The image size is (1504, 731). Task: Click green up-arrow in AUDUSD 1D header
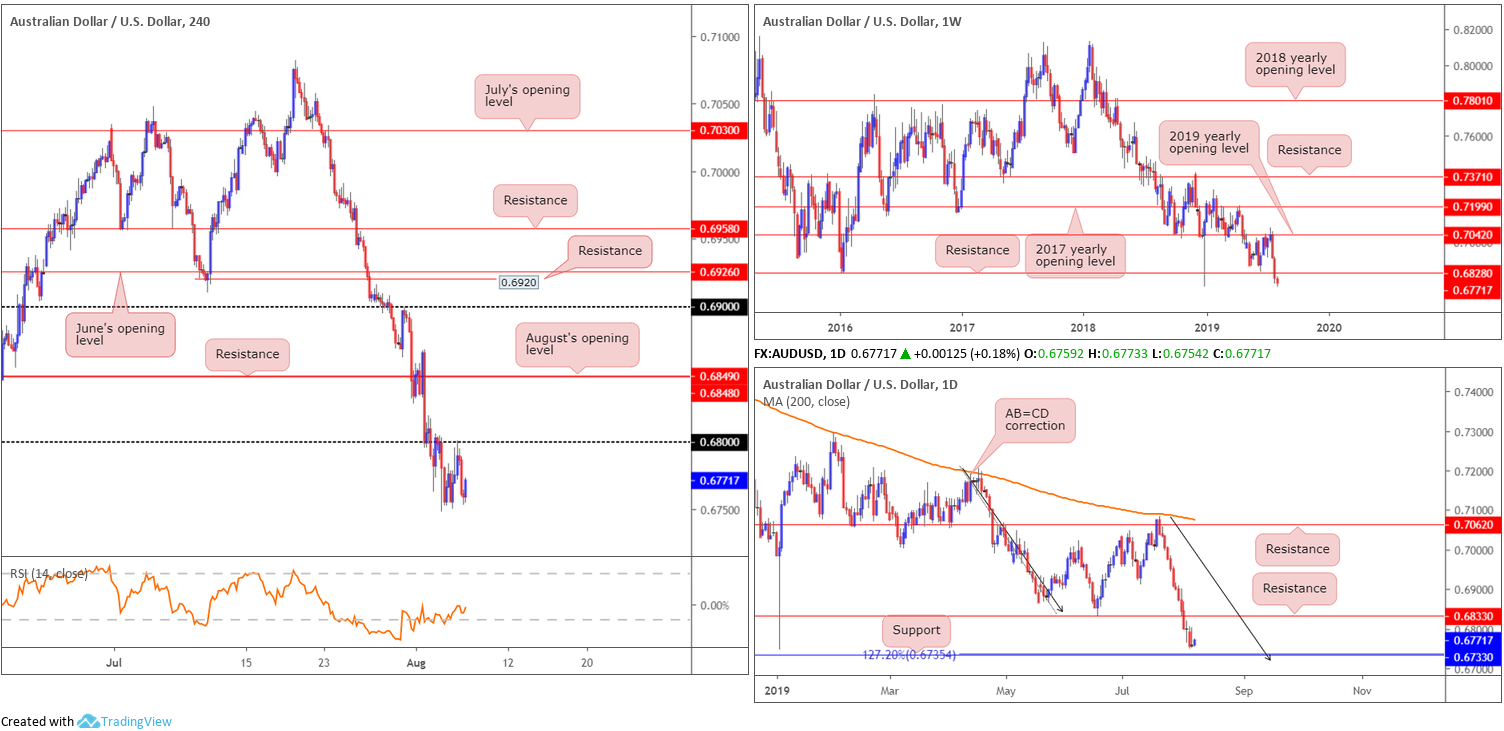905,354
